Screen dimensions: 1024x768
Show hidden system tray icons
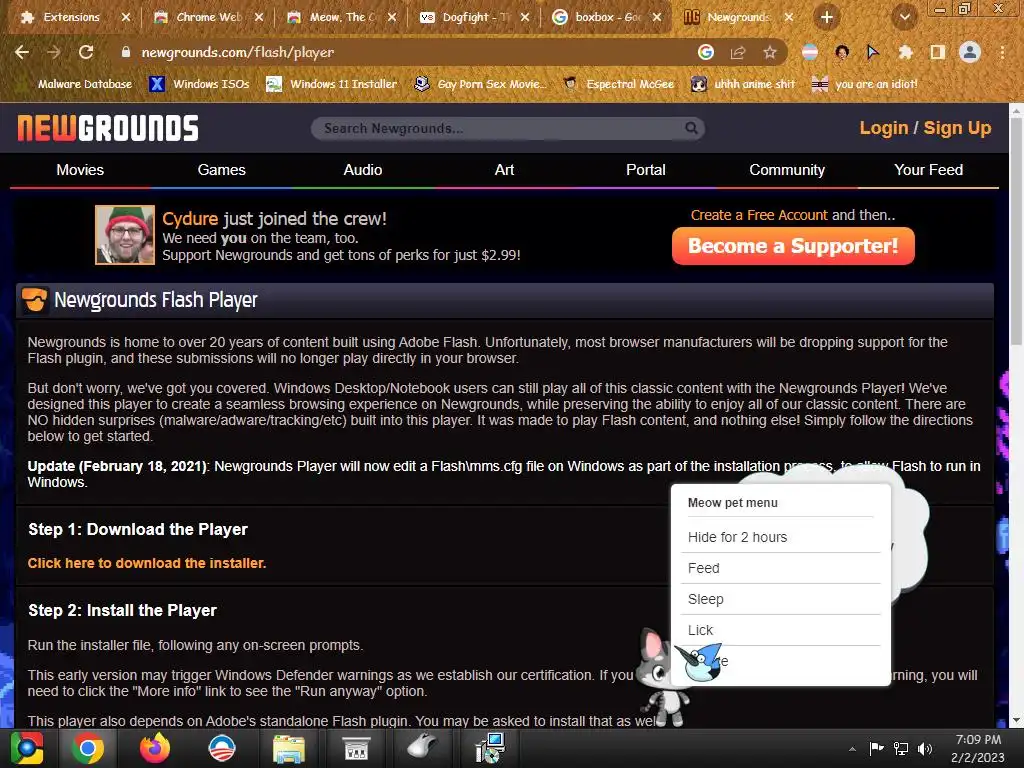click(852, 749)
